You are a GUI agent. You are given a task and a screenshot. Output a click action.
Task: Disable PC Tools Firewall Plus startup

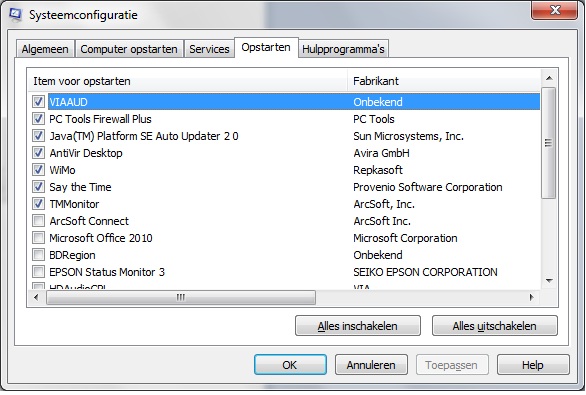(38, 119)
